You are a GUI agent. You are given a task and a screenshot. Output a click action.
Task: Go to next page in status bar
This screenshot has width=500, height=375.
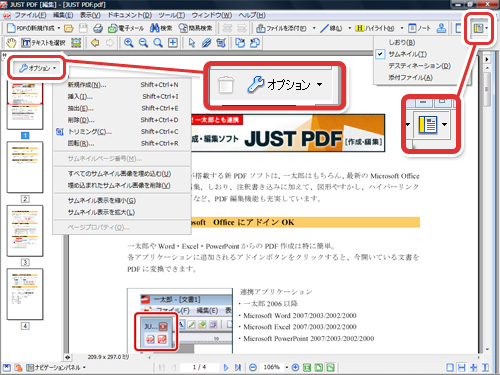pyautogui.click(x=226, y=367)
